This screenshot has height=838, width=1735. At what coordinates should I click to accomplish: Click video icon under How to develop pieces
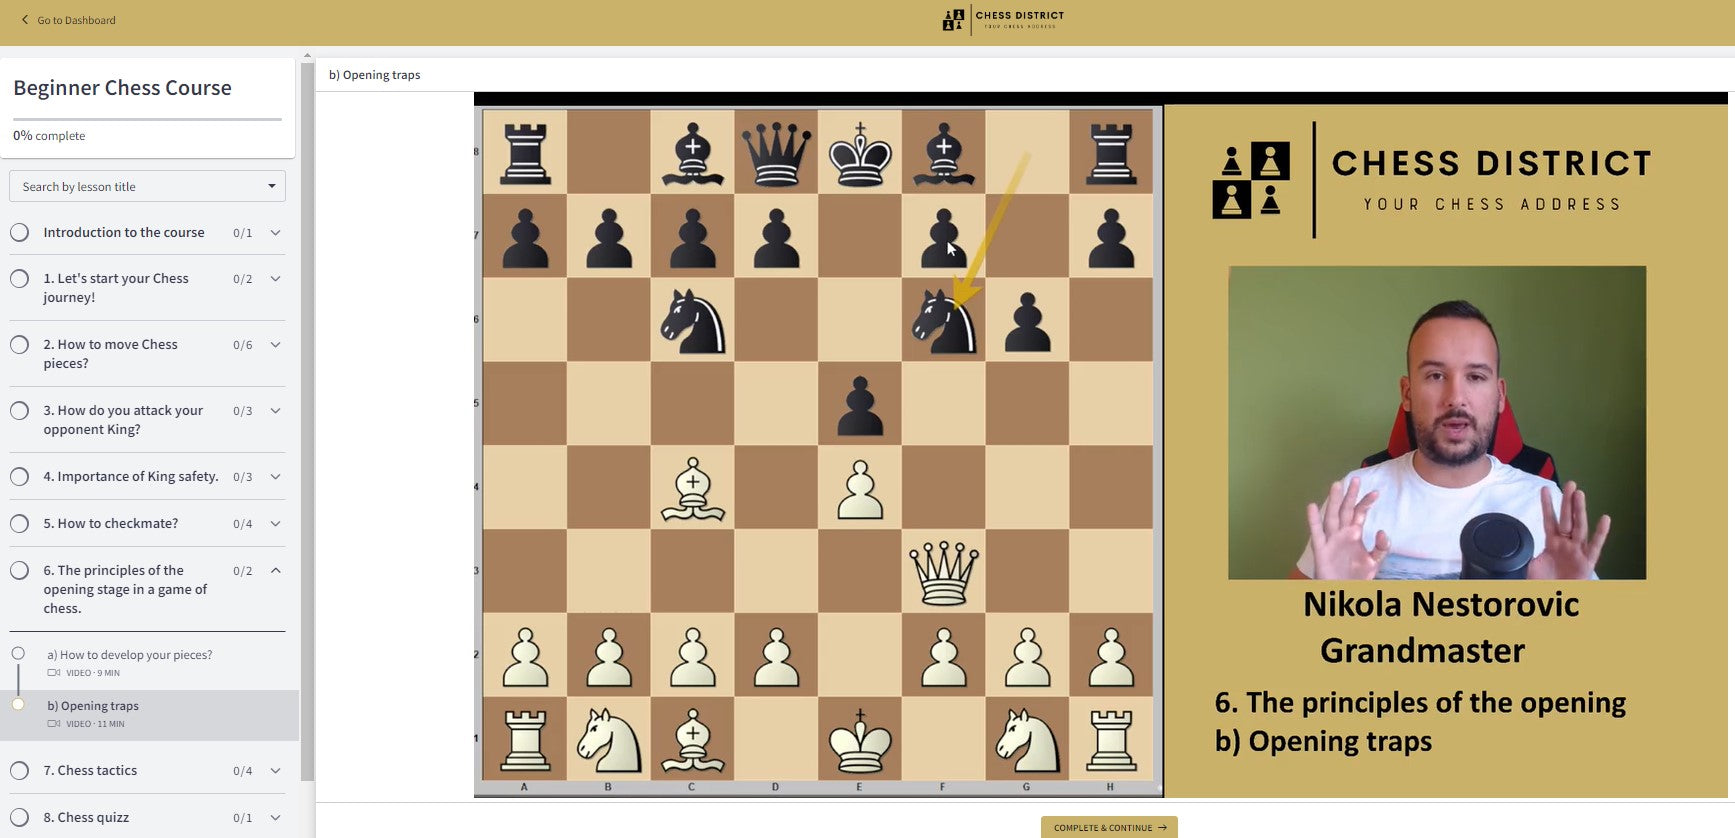pos(54,673)
